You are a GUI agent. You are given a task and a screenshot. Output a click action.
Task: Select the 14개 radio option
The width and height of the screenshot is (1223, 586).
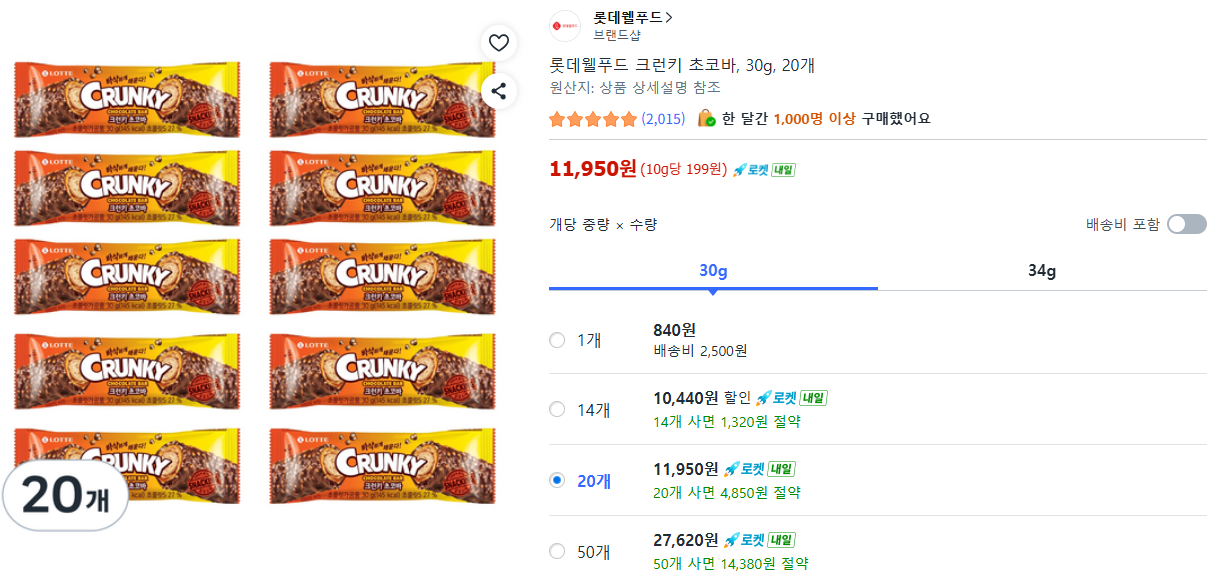click(557, 410)
